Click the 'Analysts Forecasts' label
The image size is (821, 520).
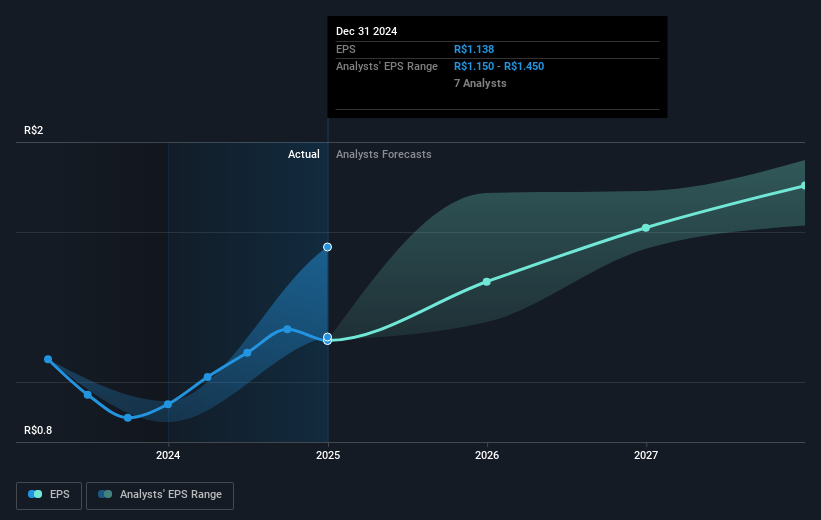(384, 154)
